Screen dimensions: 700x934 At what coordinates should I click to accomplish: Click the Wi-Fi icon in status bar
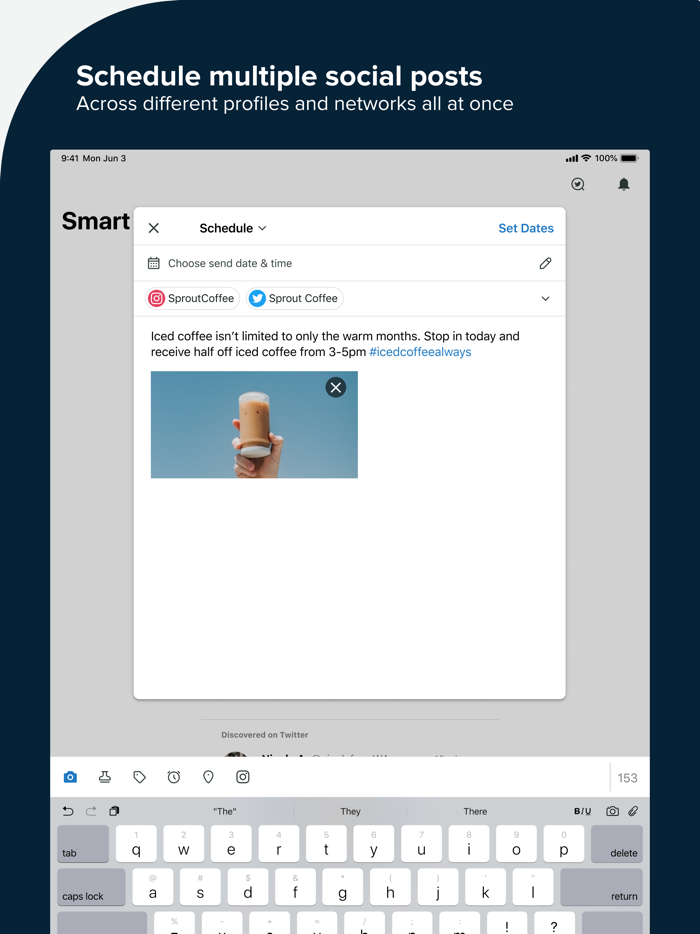coord(586,158)
